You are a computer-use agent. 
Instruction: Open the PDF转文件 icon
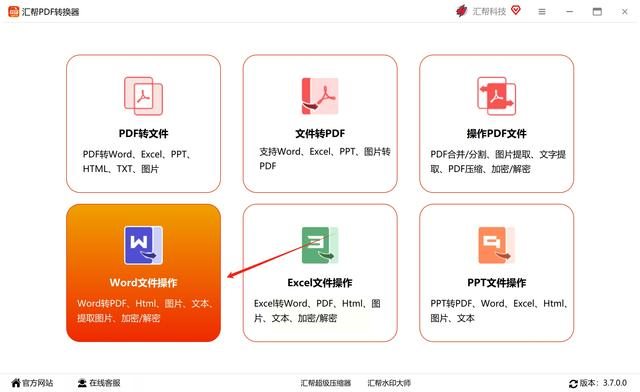click(x=143, y=96)
